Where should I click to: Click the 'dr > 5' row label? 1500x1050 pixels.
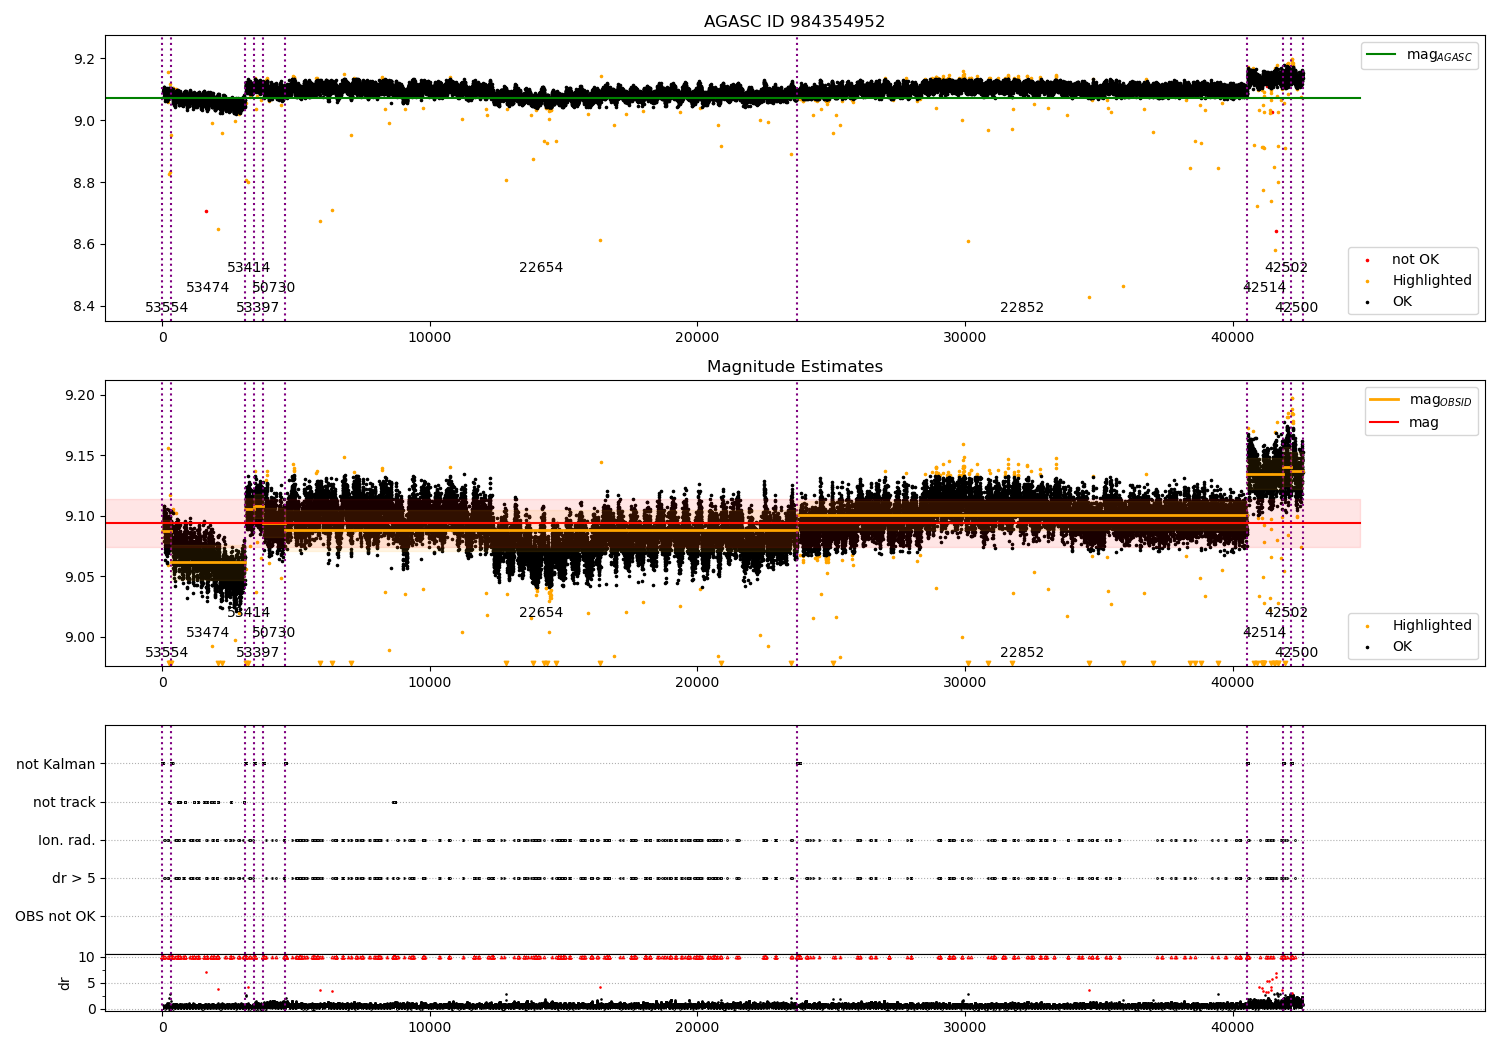tap(74, 879)
